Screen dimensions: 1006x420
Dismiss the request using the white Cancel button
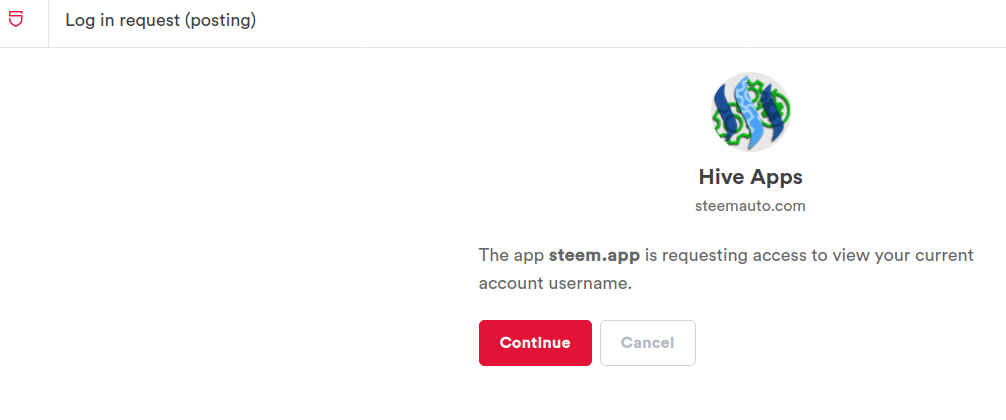(x=647, y=343)
